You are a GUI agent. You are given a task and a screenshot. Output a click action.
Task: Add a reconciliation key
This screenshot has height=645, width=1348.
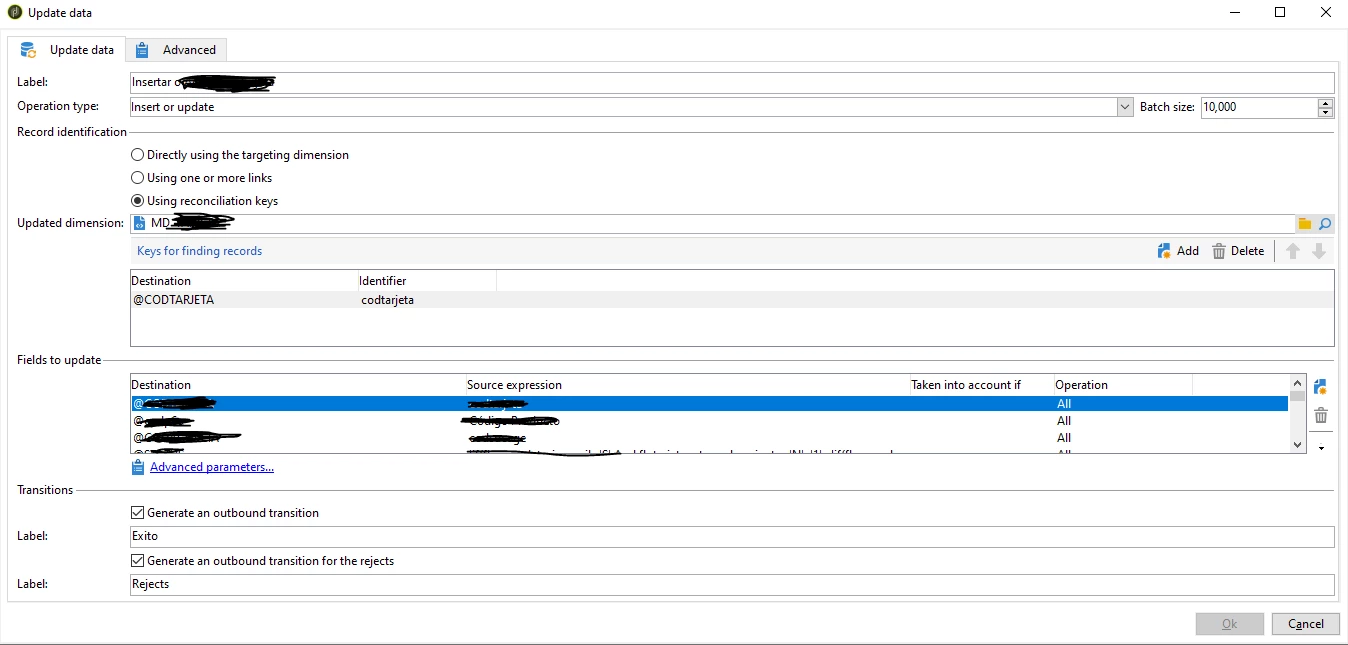point(1178,251)
